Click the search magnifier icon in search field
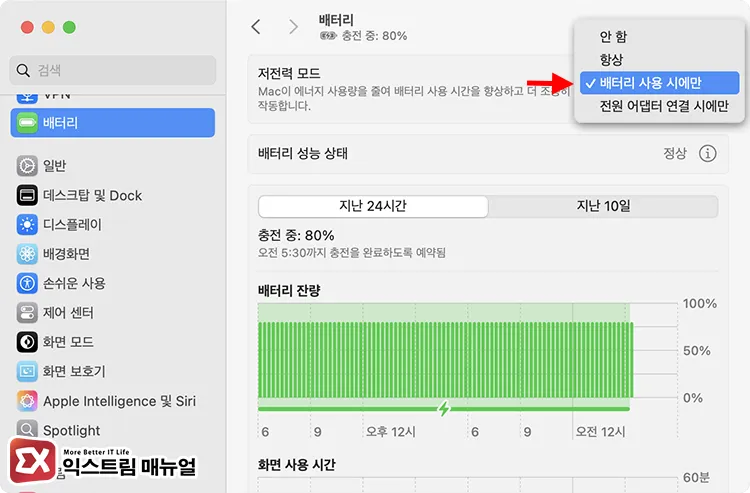 [23, 70]
